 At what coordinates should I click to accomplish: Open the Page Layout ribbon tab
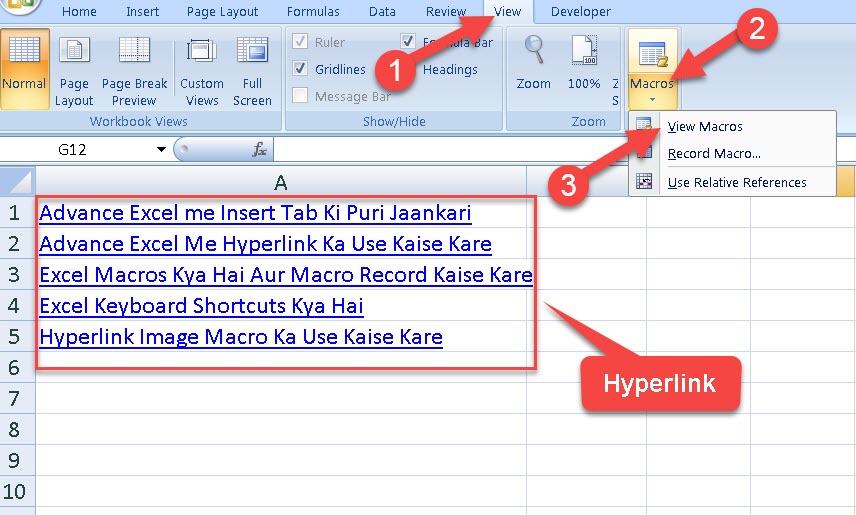tap(222, 12)
